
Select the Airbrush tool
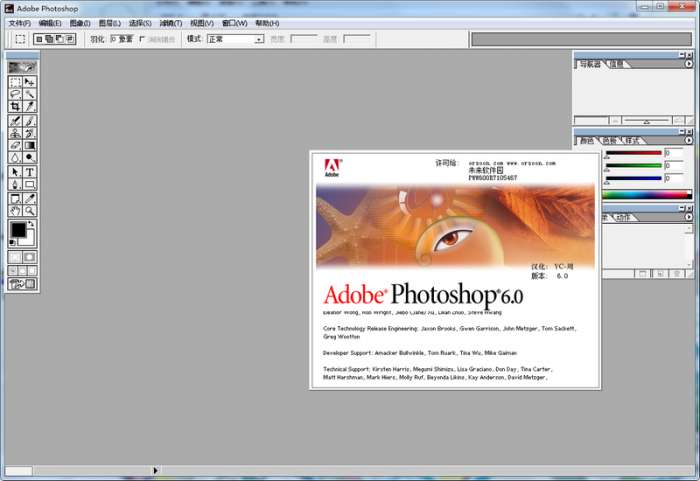(15, 121)
